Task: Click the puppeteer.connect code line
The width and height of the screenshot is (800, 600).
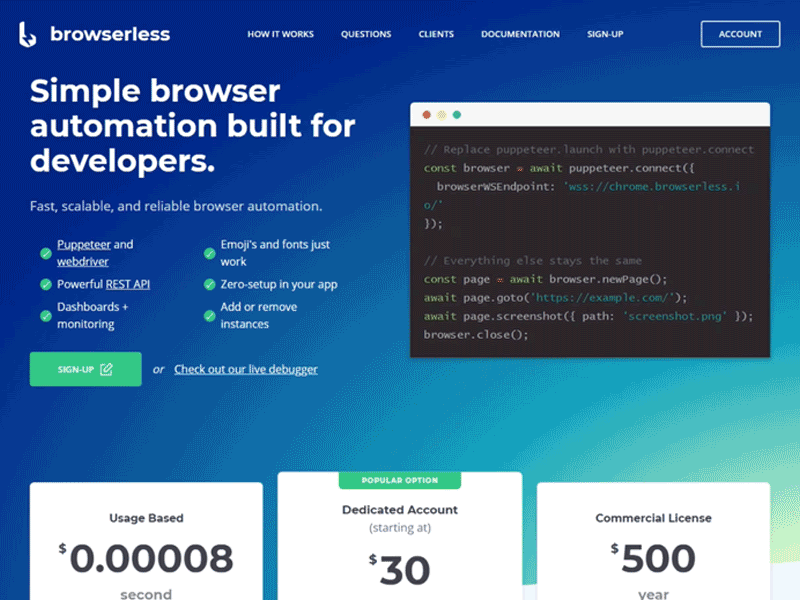Action: tap(559, 168)
